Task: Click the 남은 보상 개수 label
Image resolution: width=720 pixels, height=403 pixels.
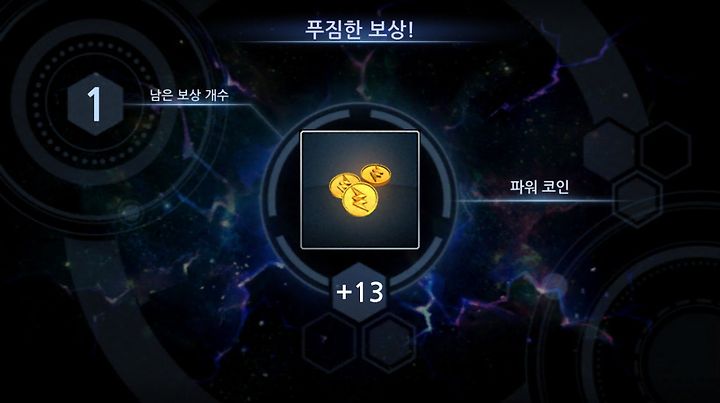Action: click(189, 95)
